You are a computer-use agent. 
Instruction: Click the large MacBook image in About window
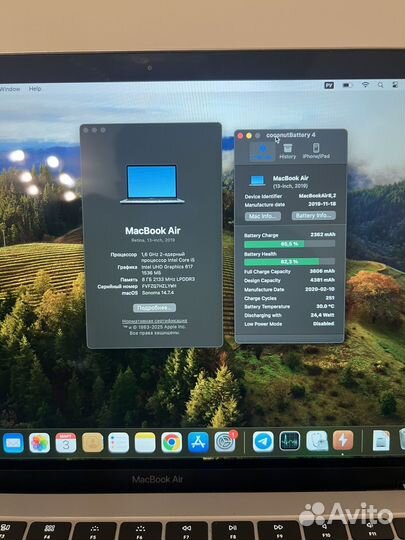[152, 184]
